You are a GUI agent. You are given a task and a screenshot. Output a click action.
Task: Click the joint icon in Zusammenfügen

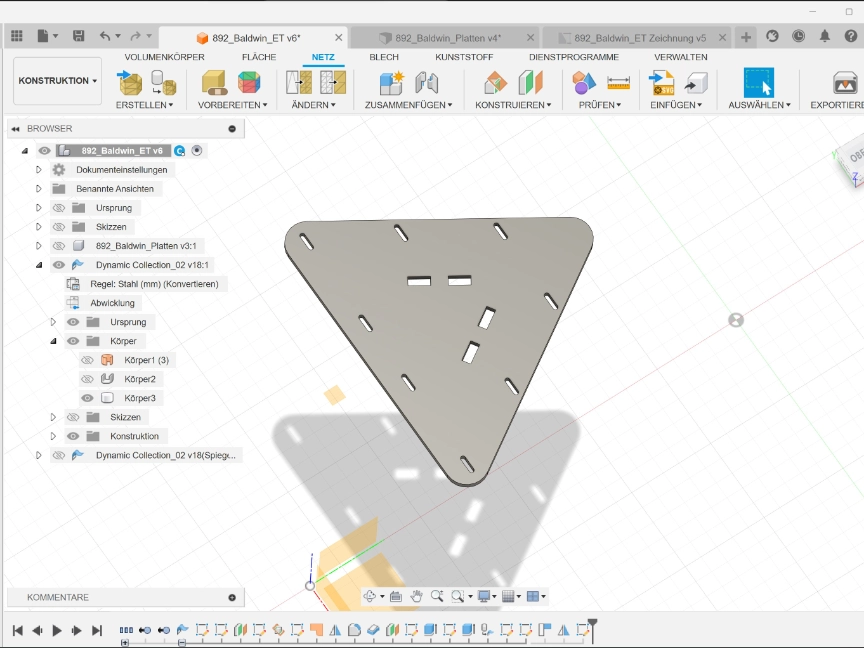click(x=426, y=83)
